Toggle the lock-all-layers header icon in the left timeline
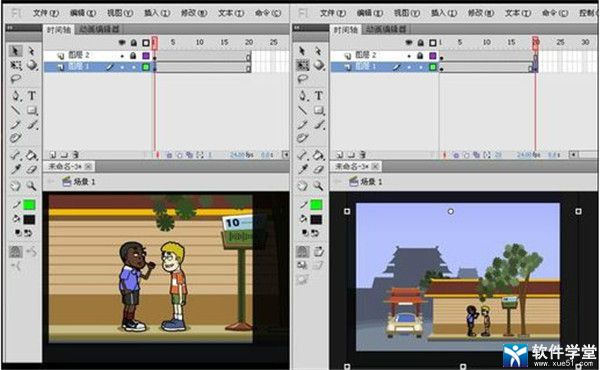The height and width of the screenshot is (370, 600). (x=134, y=43)
